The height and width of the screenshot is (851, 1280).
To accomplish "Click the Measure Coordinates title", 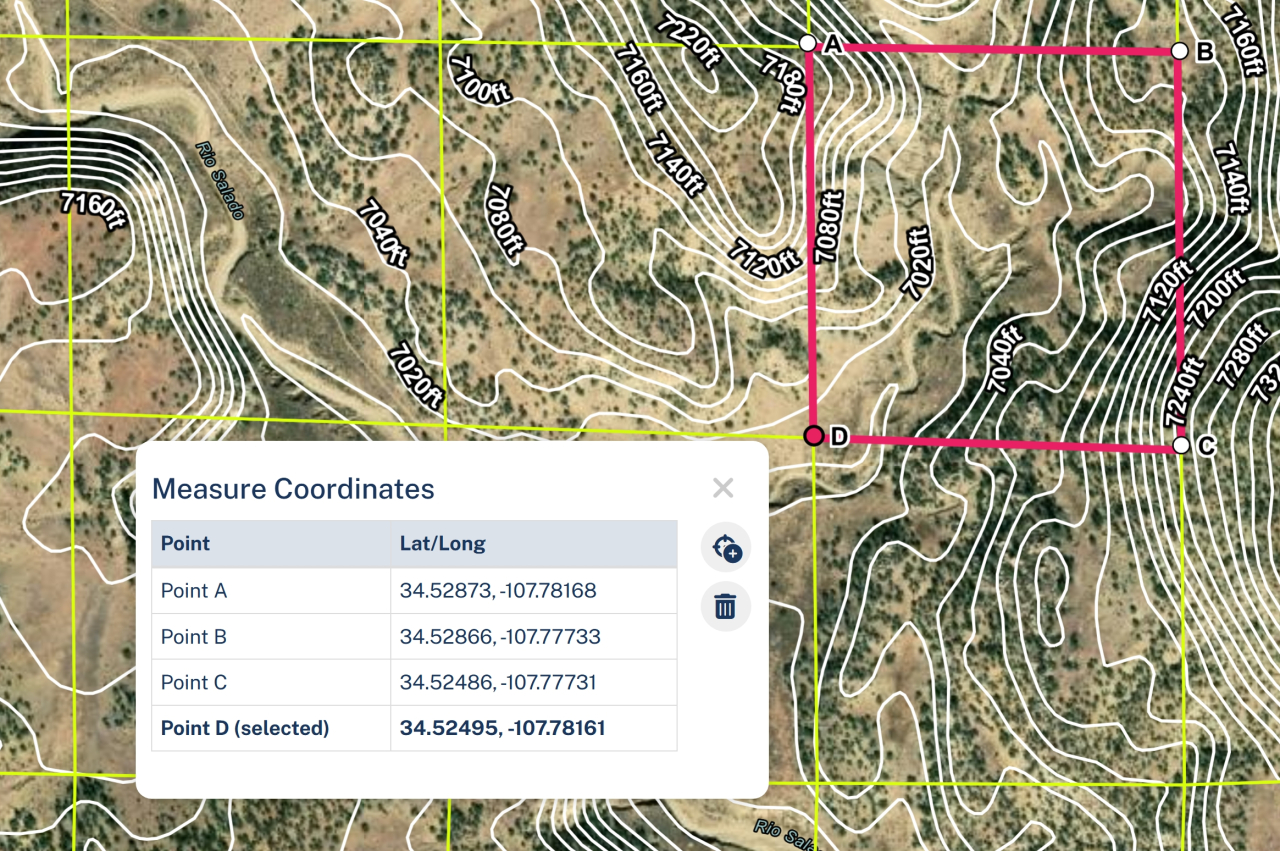I will pyautogui.click(x=293, y=489).
